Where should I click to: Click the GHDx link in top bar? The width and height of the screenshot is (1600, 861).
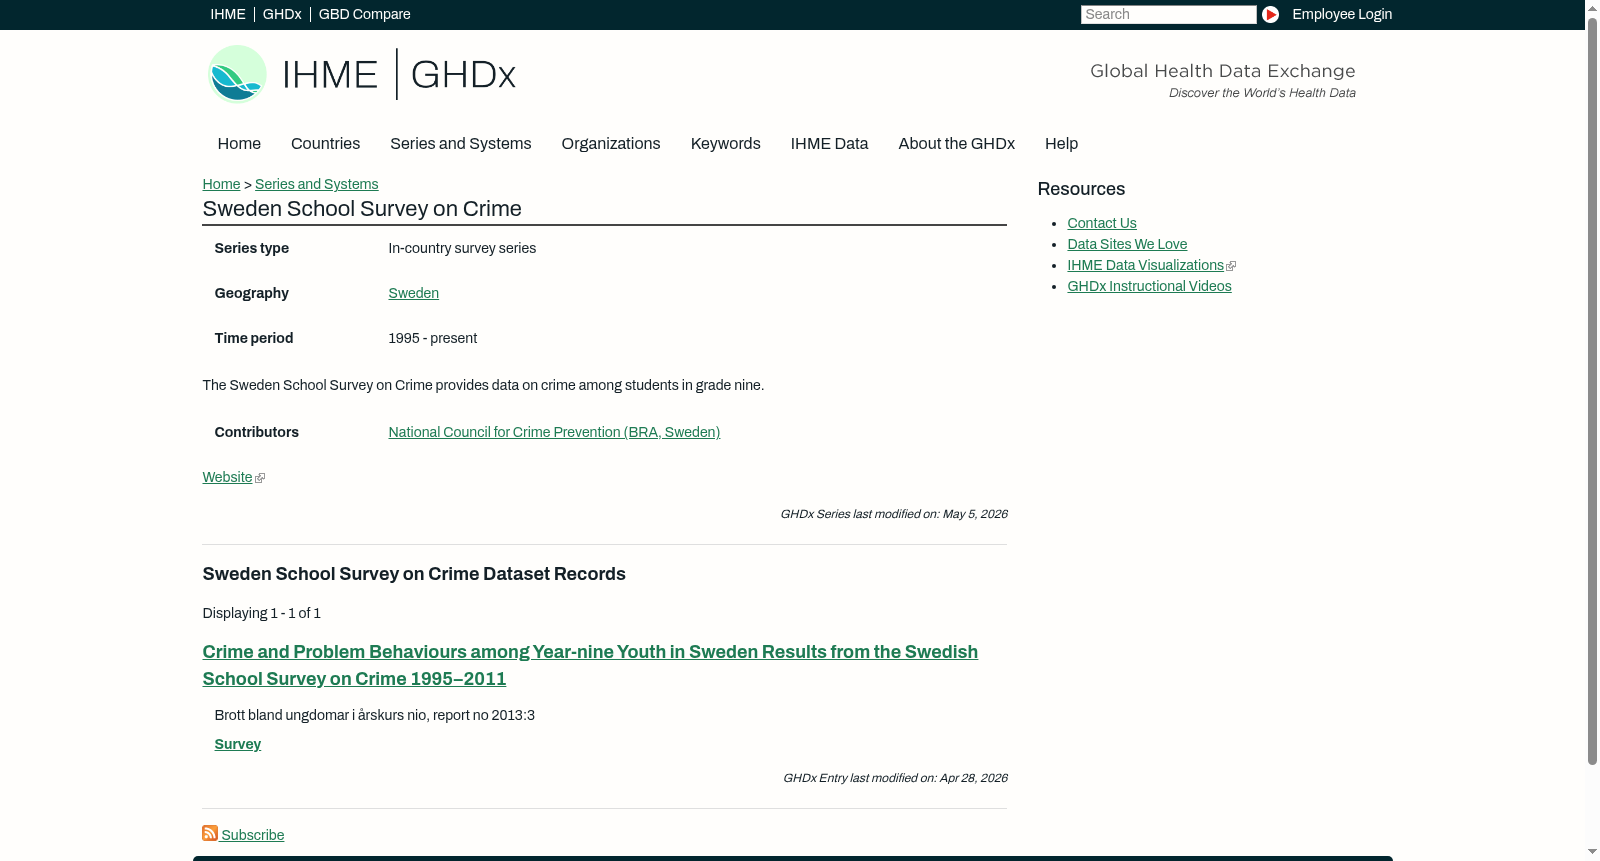coord(282,14)
